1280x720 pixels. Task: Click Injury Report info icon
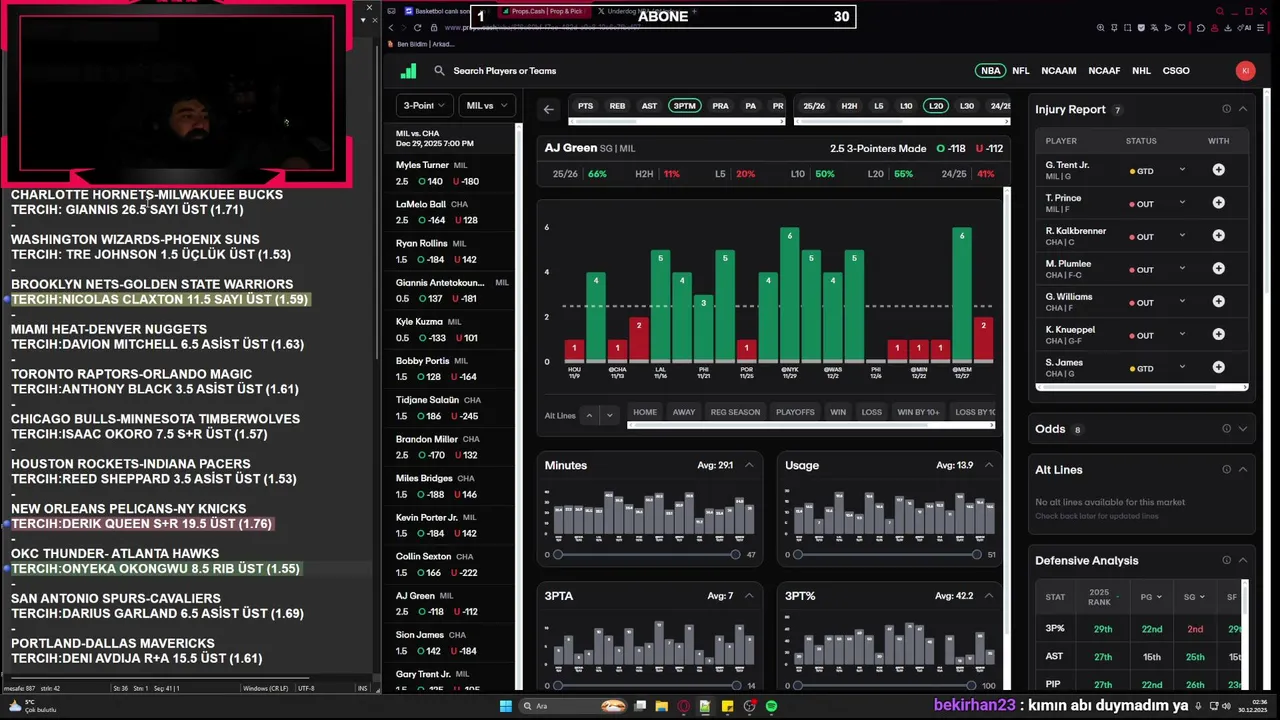pyautogui.click(x=1226, y=109)
